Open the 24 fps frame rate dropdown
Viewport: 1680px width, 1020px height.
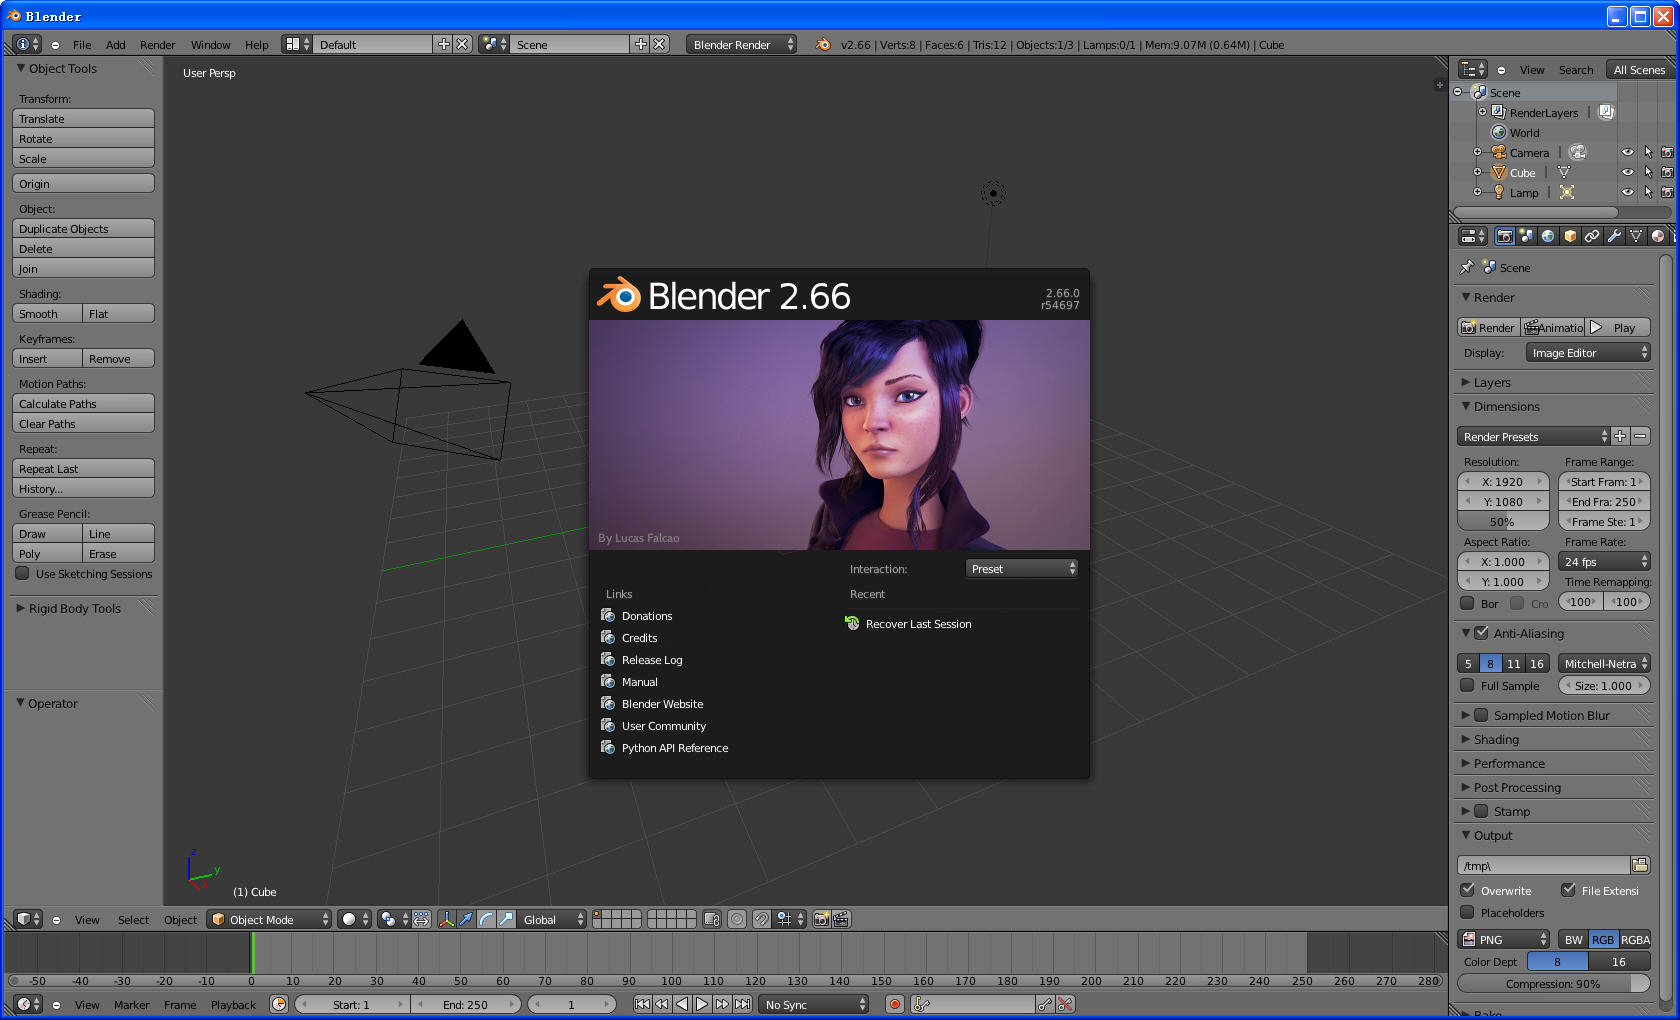(x=1604, y=561)
